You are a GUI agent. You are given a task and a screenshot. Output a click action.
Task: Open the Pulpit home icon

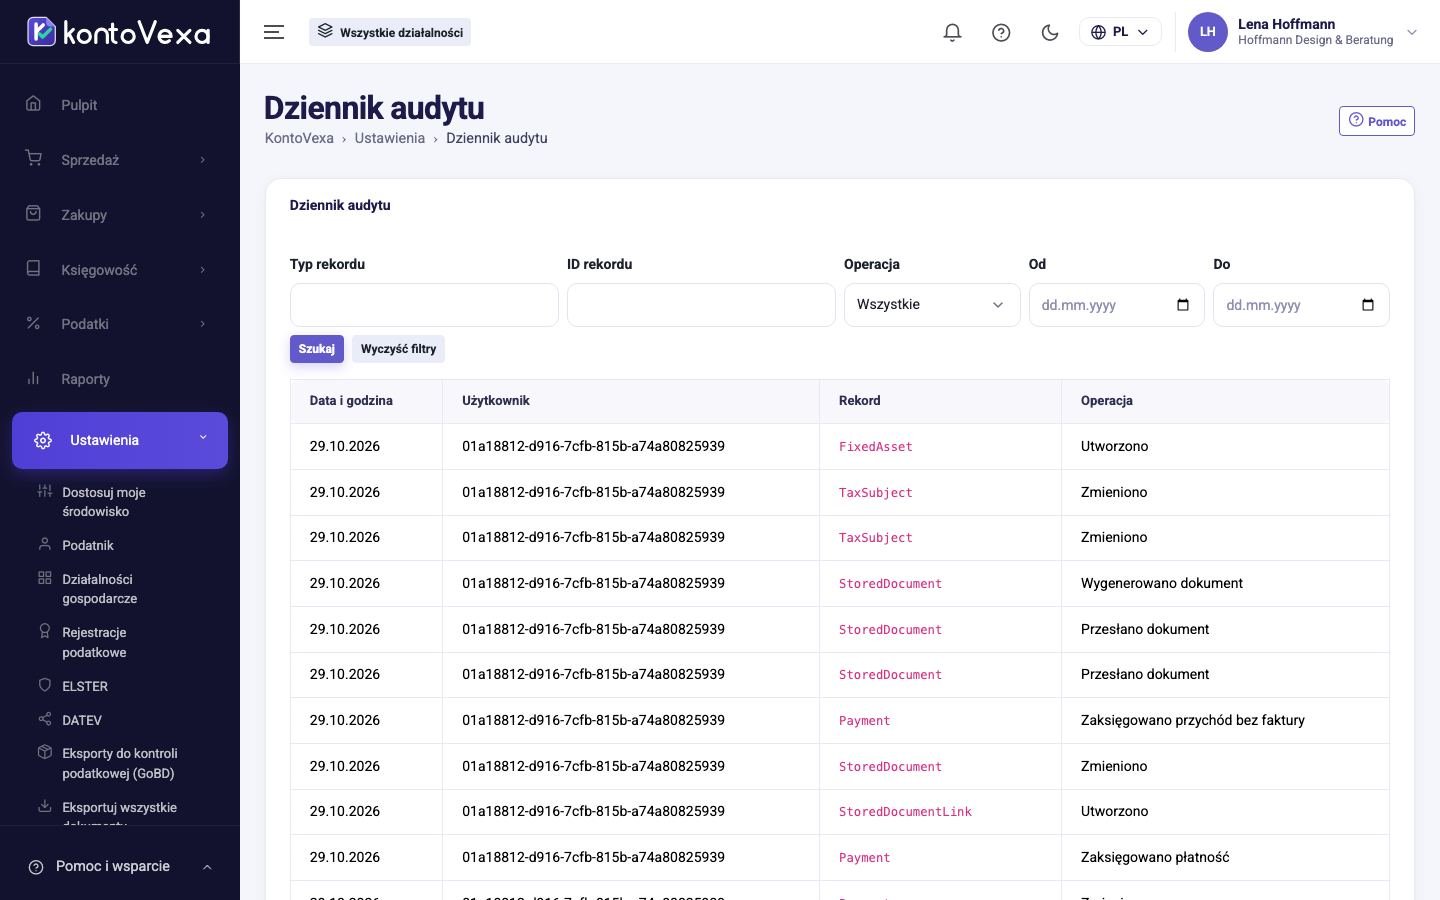(33, 104)
